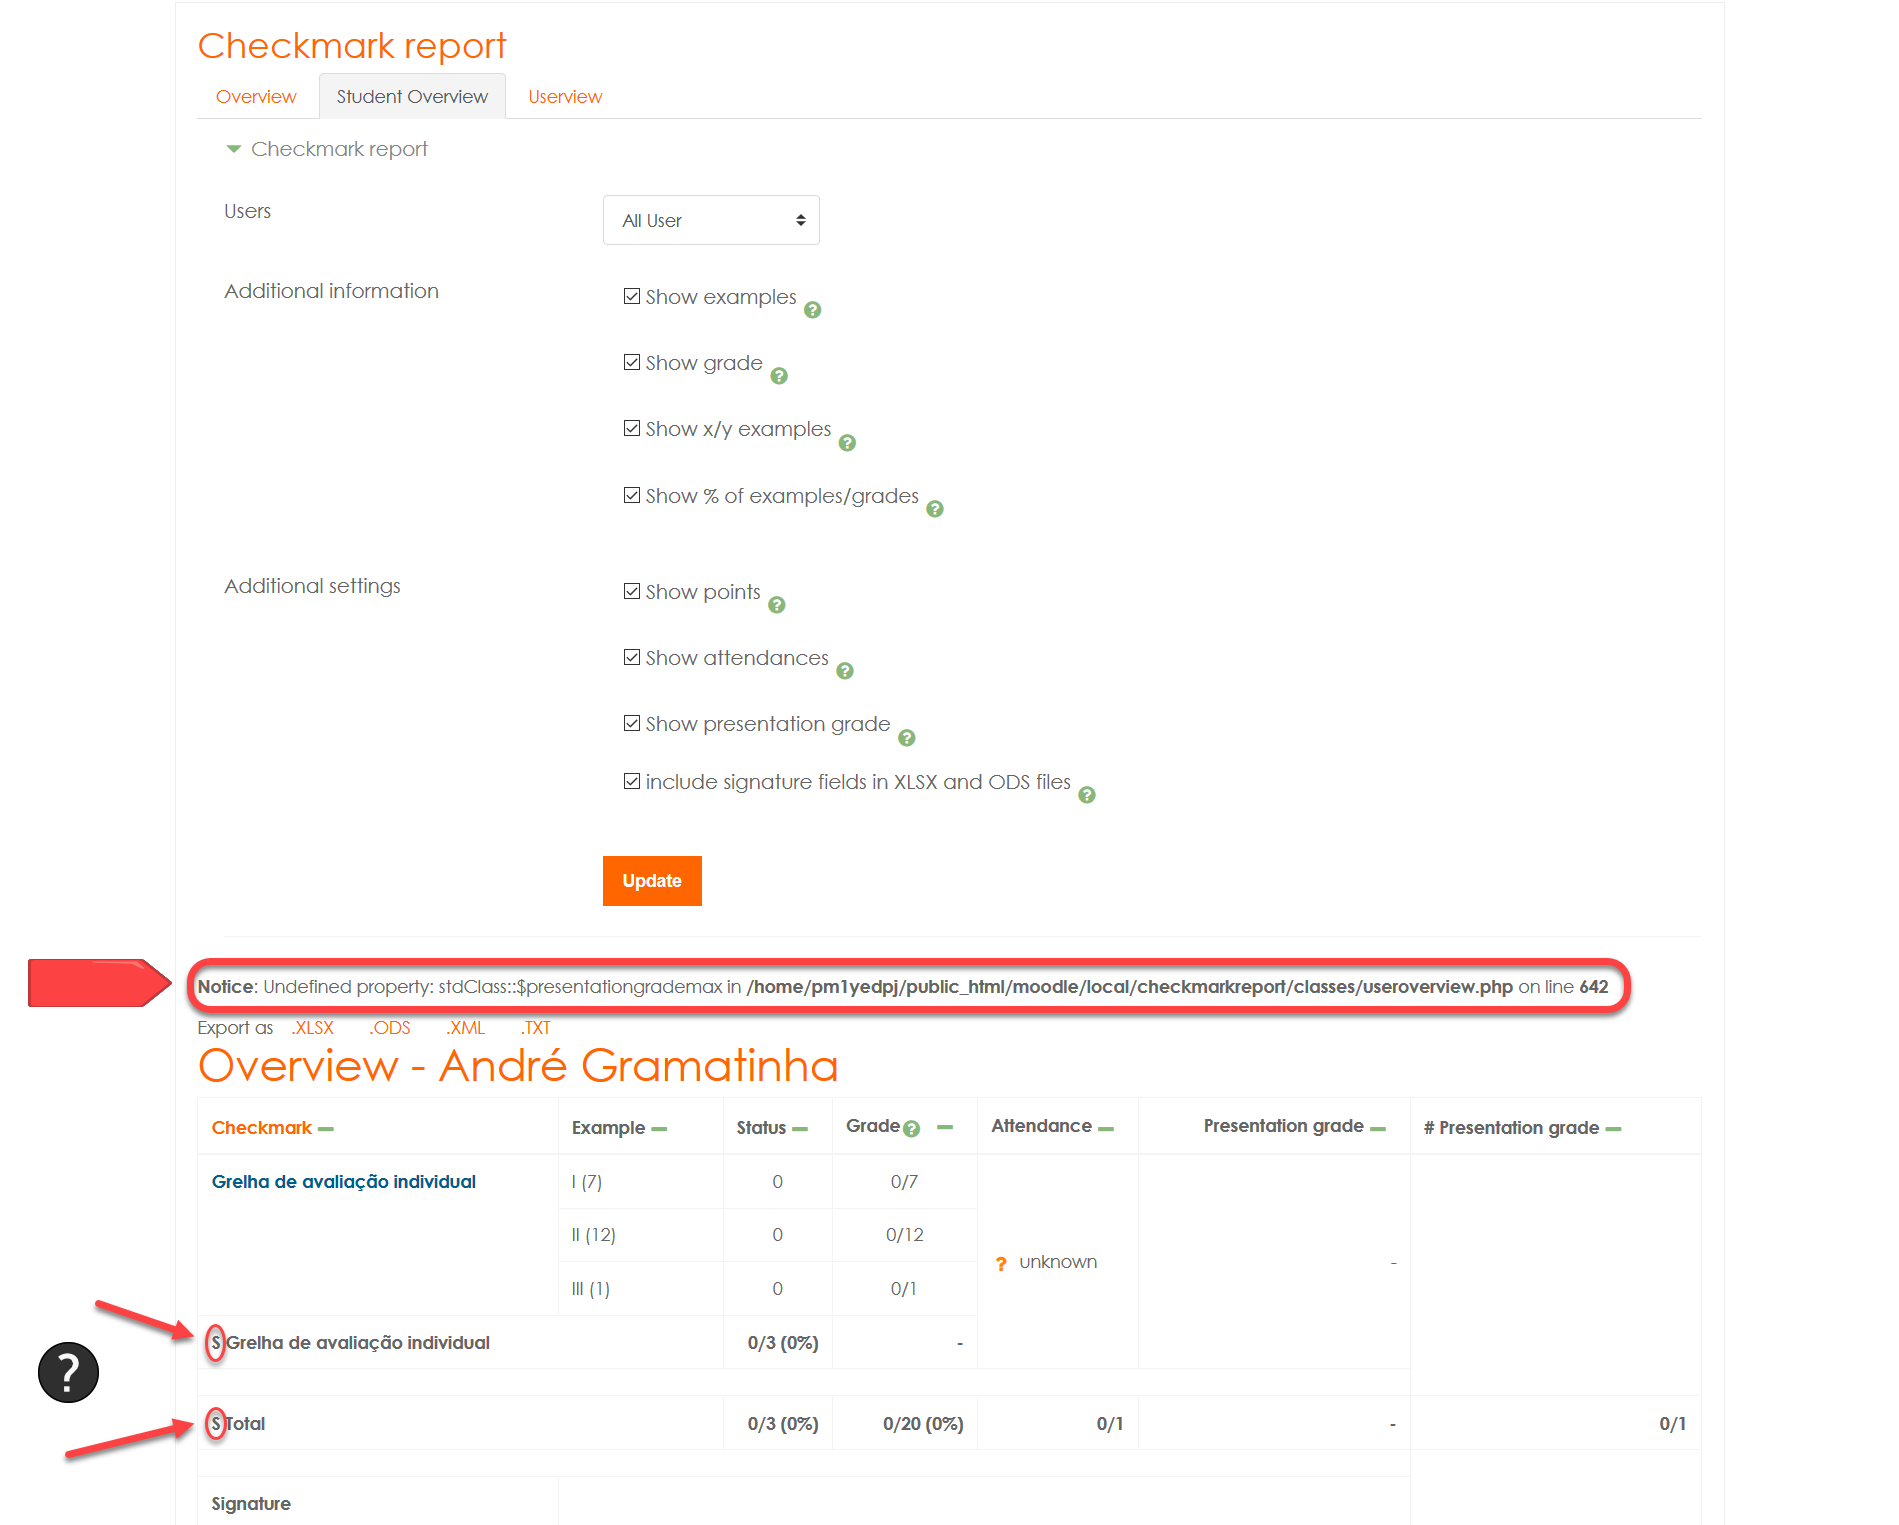1899x1525 pixels.
Task: Disable the Show x/y examples checkbox
Action: [631, 427]
